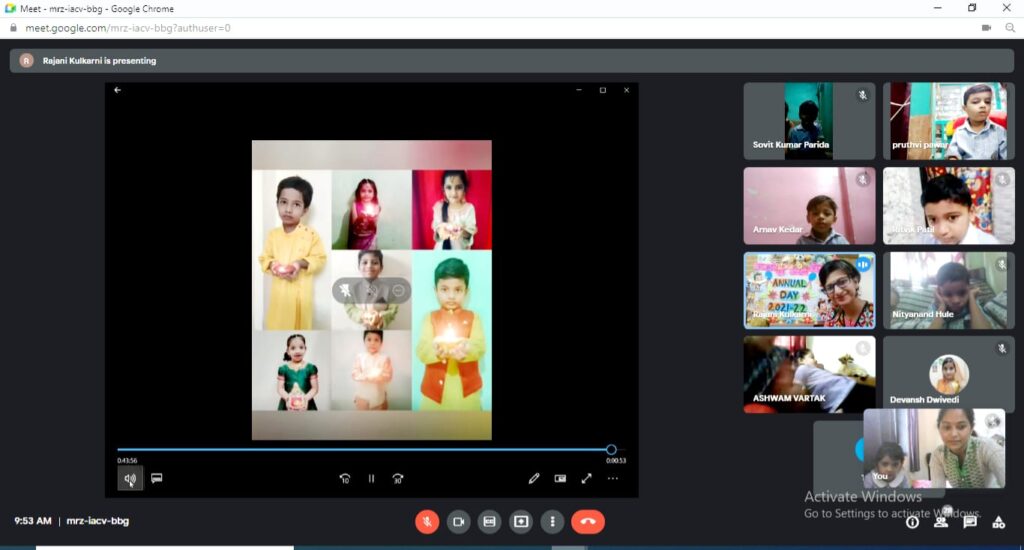Image resolution: width=1024 pixels, height=550 pixels.
Task: Open meeting details info icon
Action: (x=912, y=522)
